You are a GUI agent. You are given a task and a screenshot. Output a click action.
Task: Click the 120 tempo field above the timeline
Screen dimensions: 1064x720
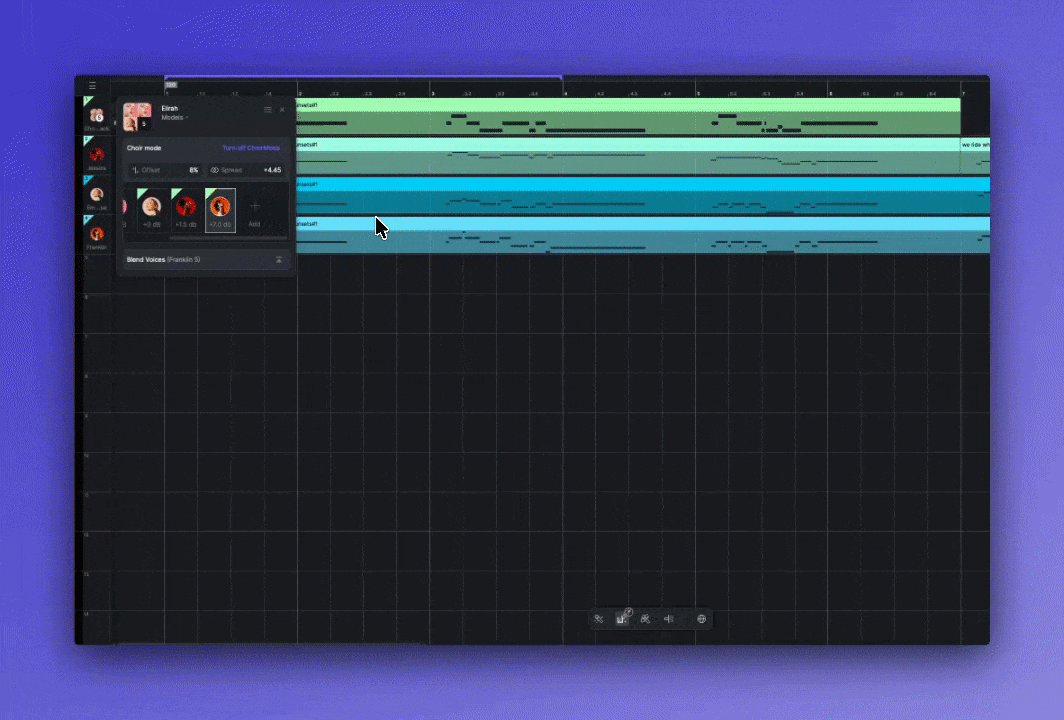point(171,84)
